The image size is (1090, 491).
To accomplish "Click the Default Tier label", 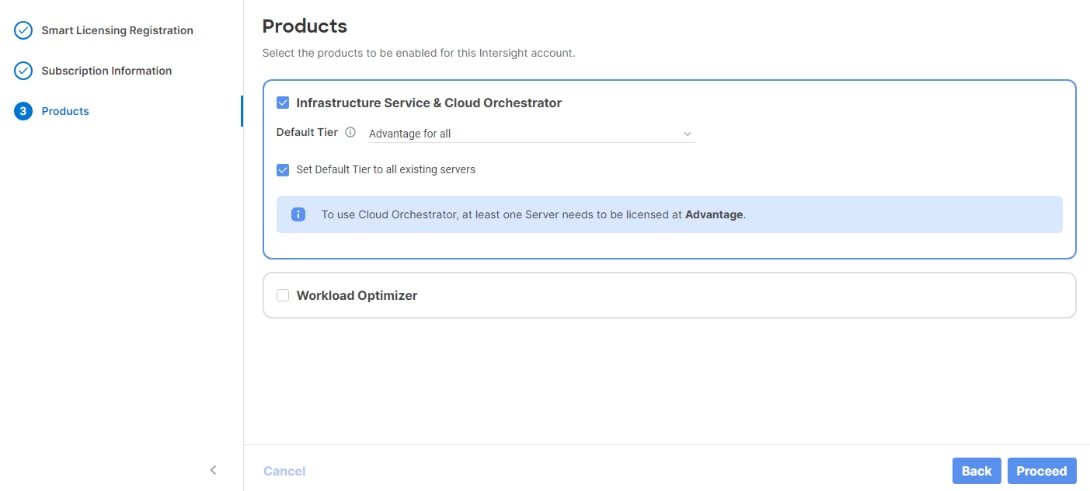I will [307, 132].
